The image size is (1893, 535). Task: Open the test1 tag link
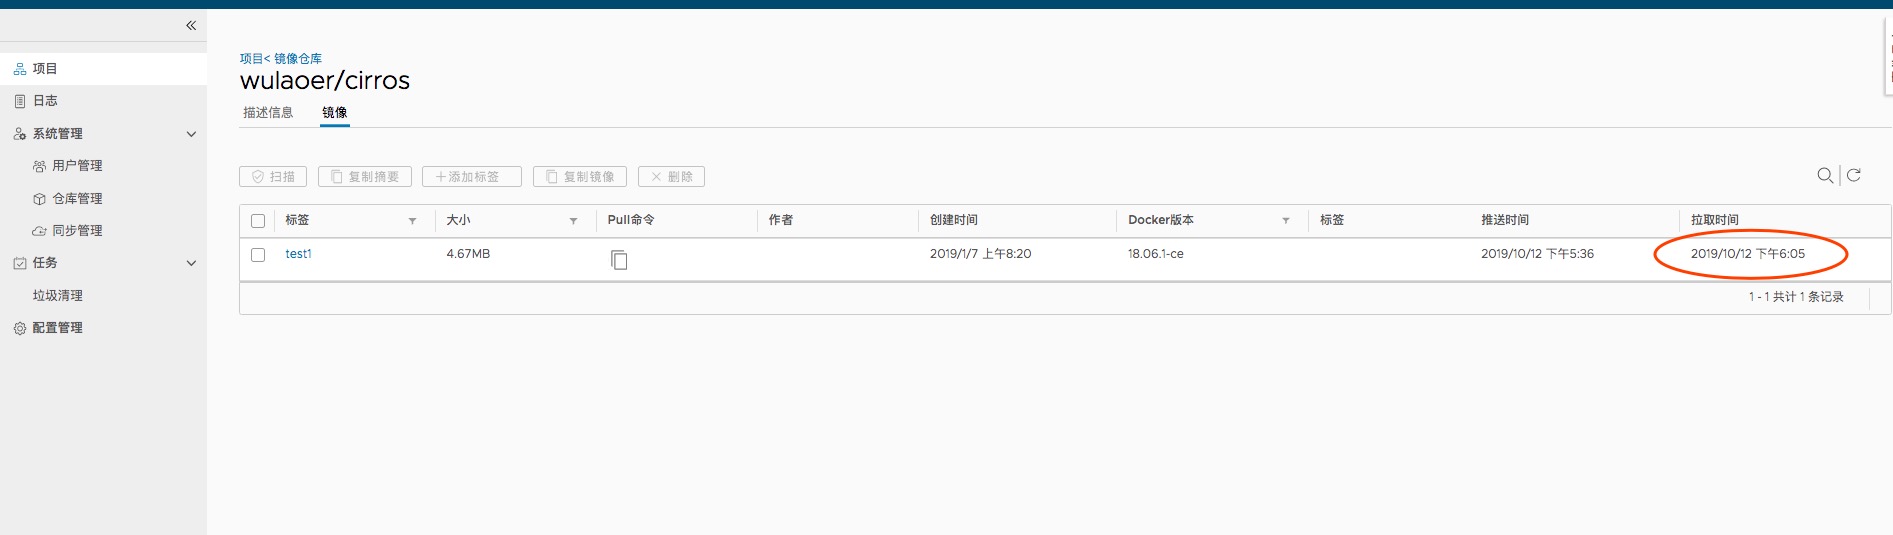tap(298, 254)
